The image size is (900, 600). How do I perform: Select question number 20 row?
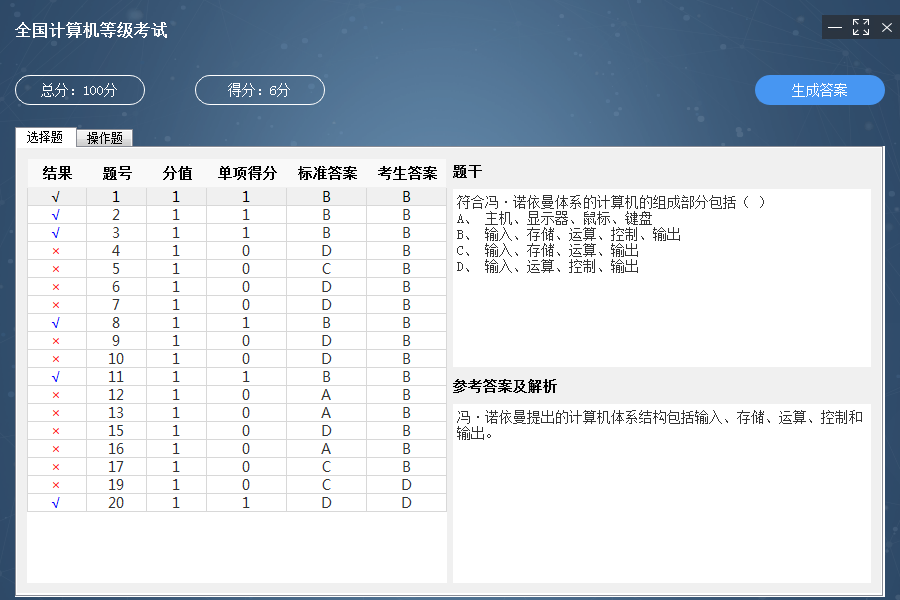coord(236,502)
